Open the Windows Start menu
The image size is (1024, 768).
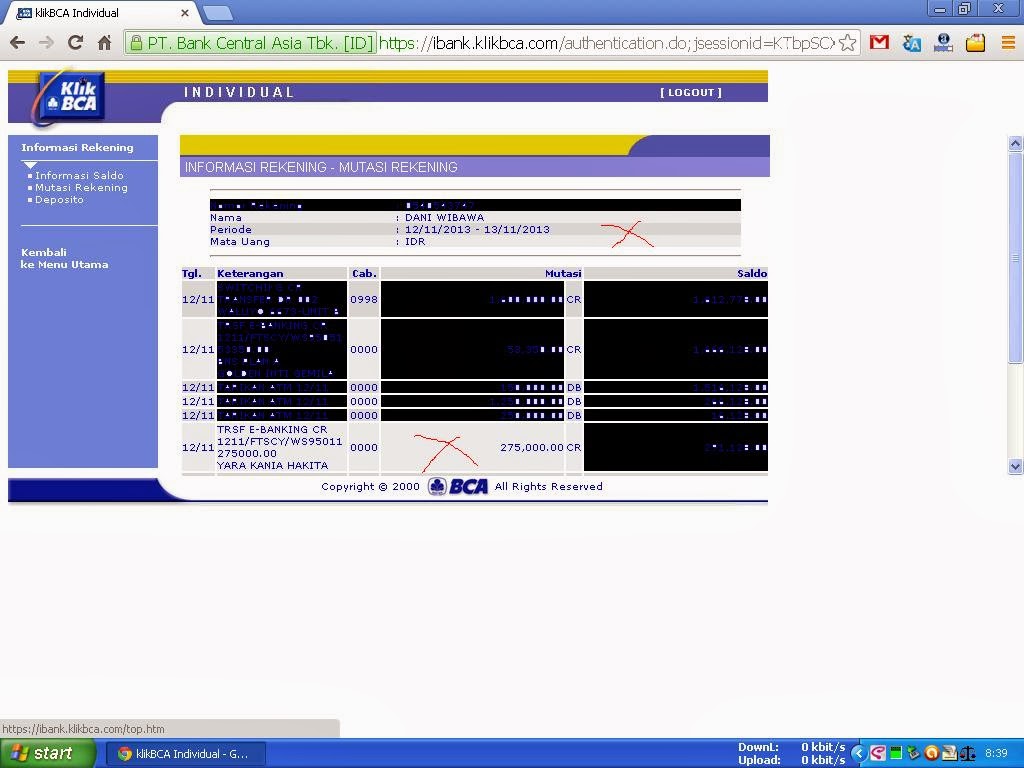coord(47,754)
